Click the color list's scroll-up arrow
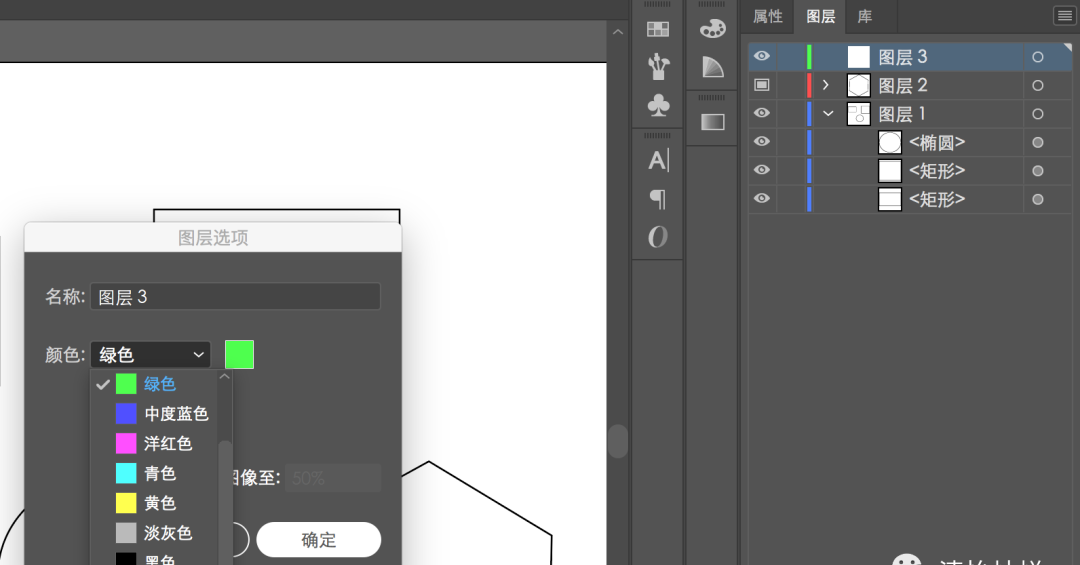Screen dimensions: 1080x565 click(225, 377)
